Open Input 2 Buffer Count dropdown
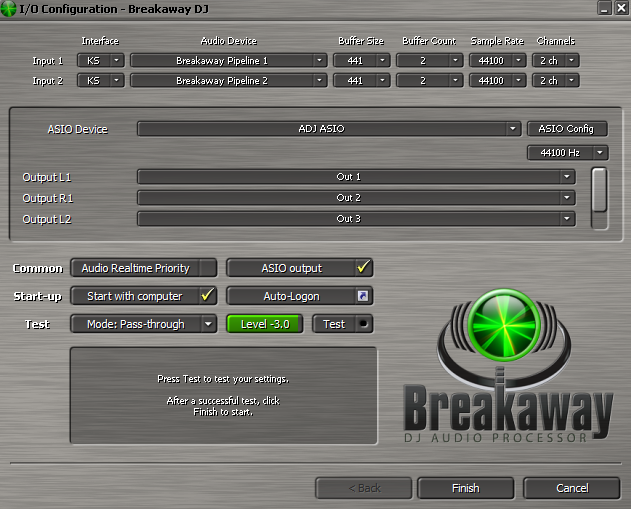The height and width of the screenshot is (509, 631). coord(429,80)
